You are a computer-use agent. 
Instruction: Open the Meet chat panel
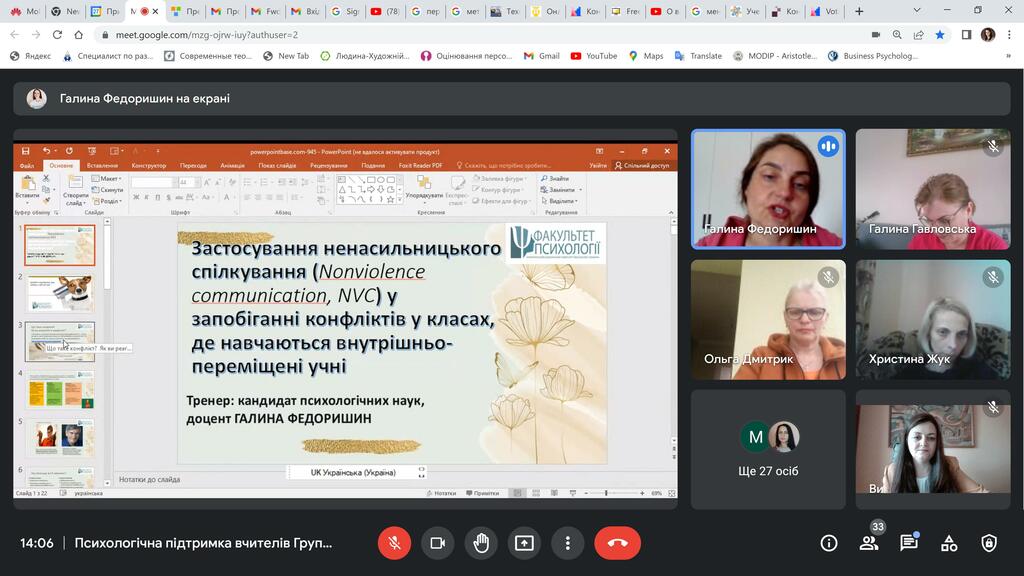click(908, 543)
